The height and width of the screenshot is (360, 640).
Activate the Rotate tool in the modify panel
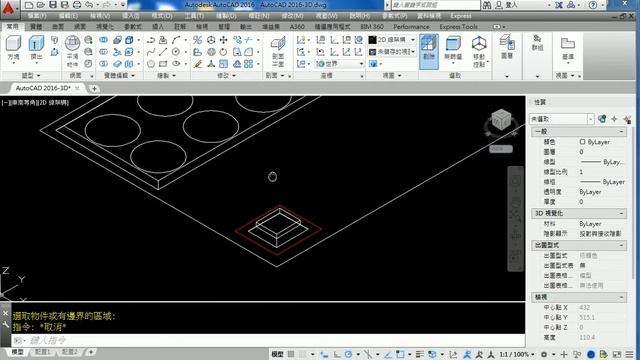click(x=223, y=52)
